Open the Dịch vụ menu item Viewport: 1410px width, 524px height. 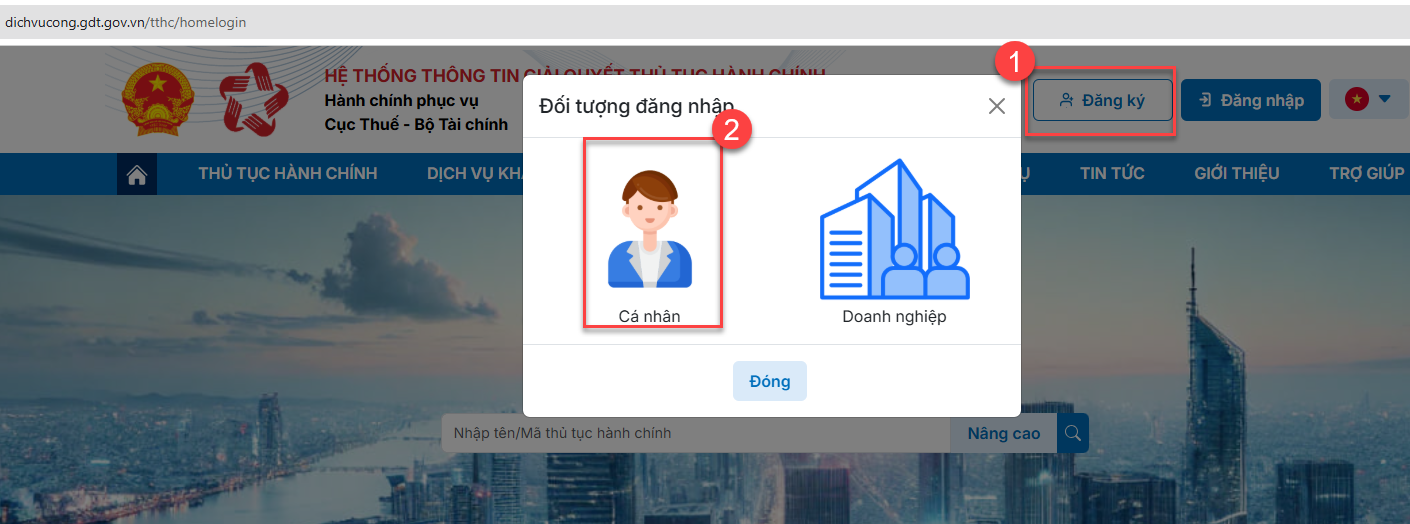475,174
